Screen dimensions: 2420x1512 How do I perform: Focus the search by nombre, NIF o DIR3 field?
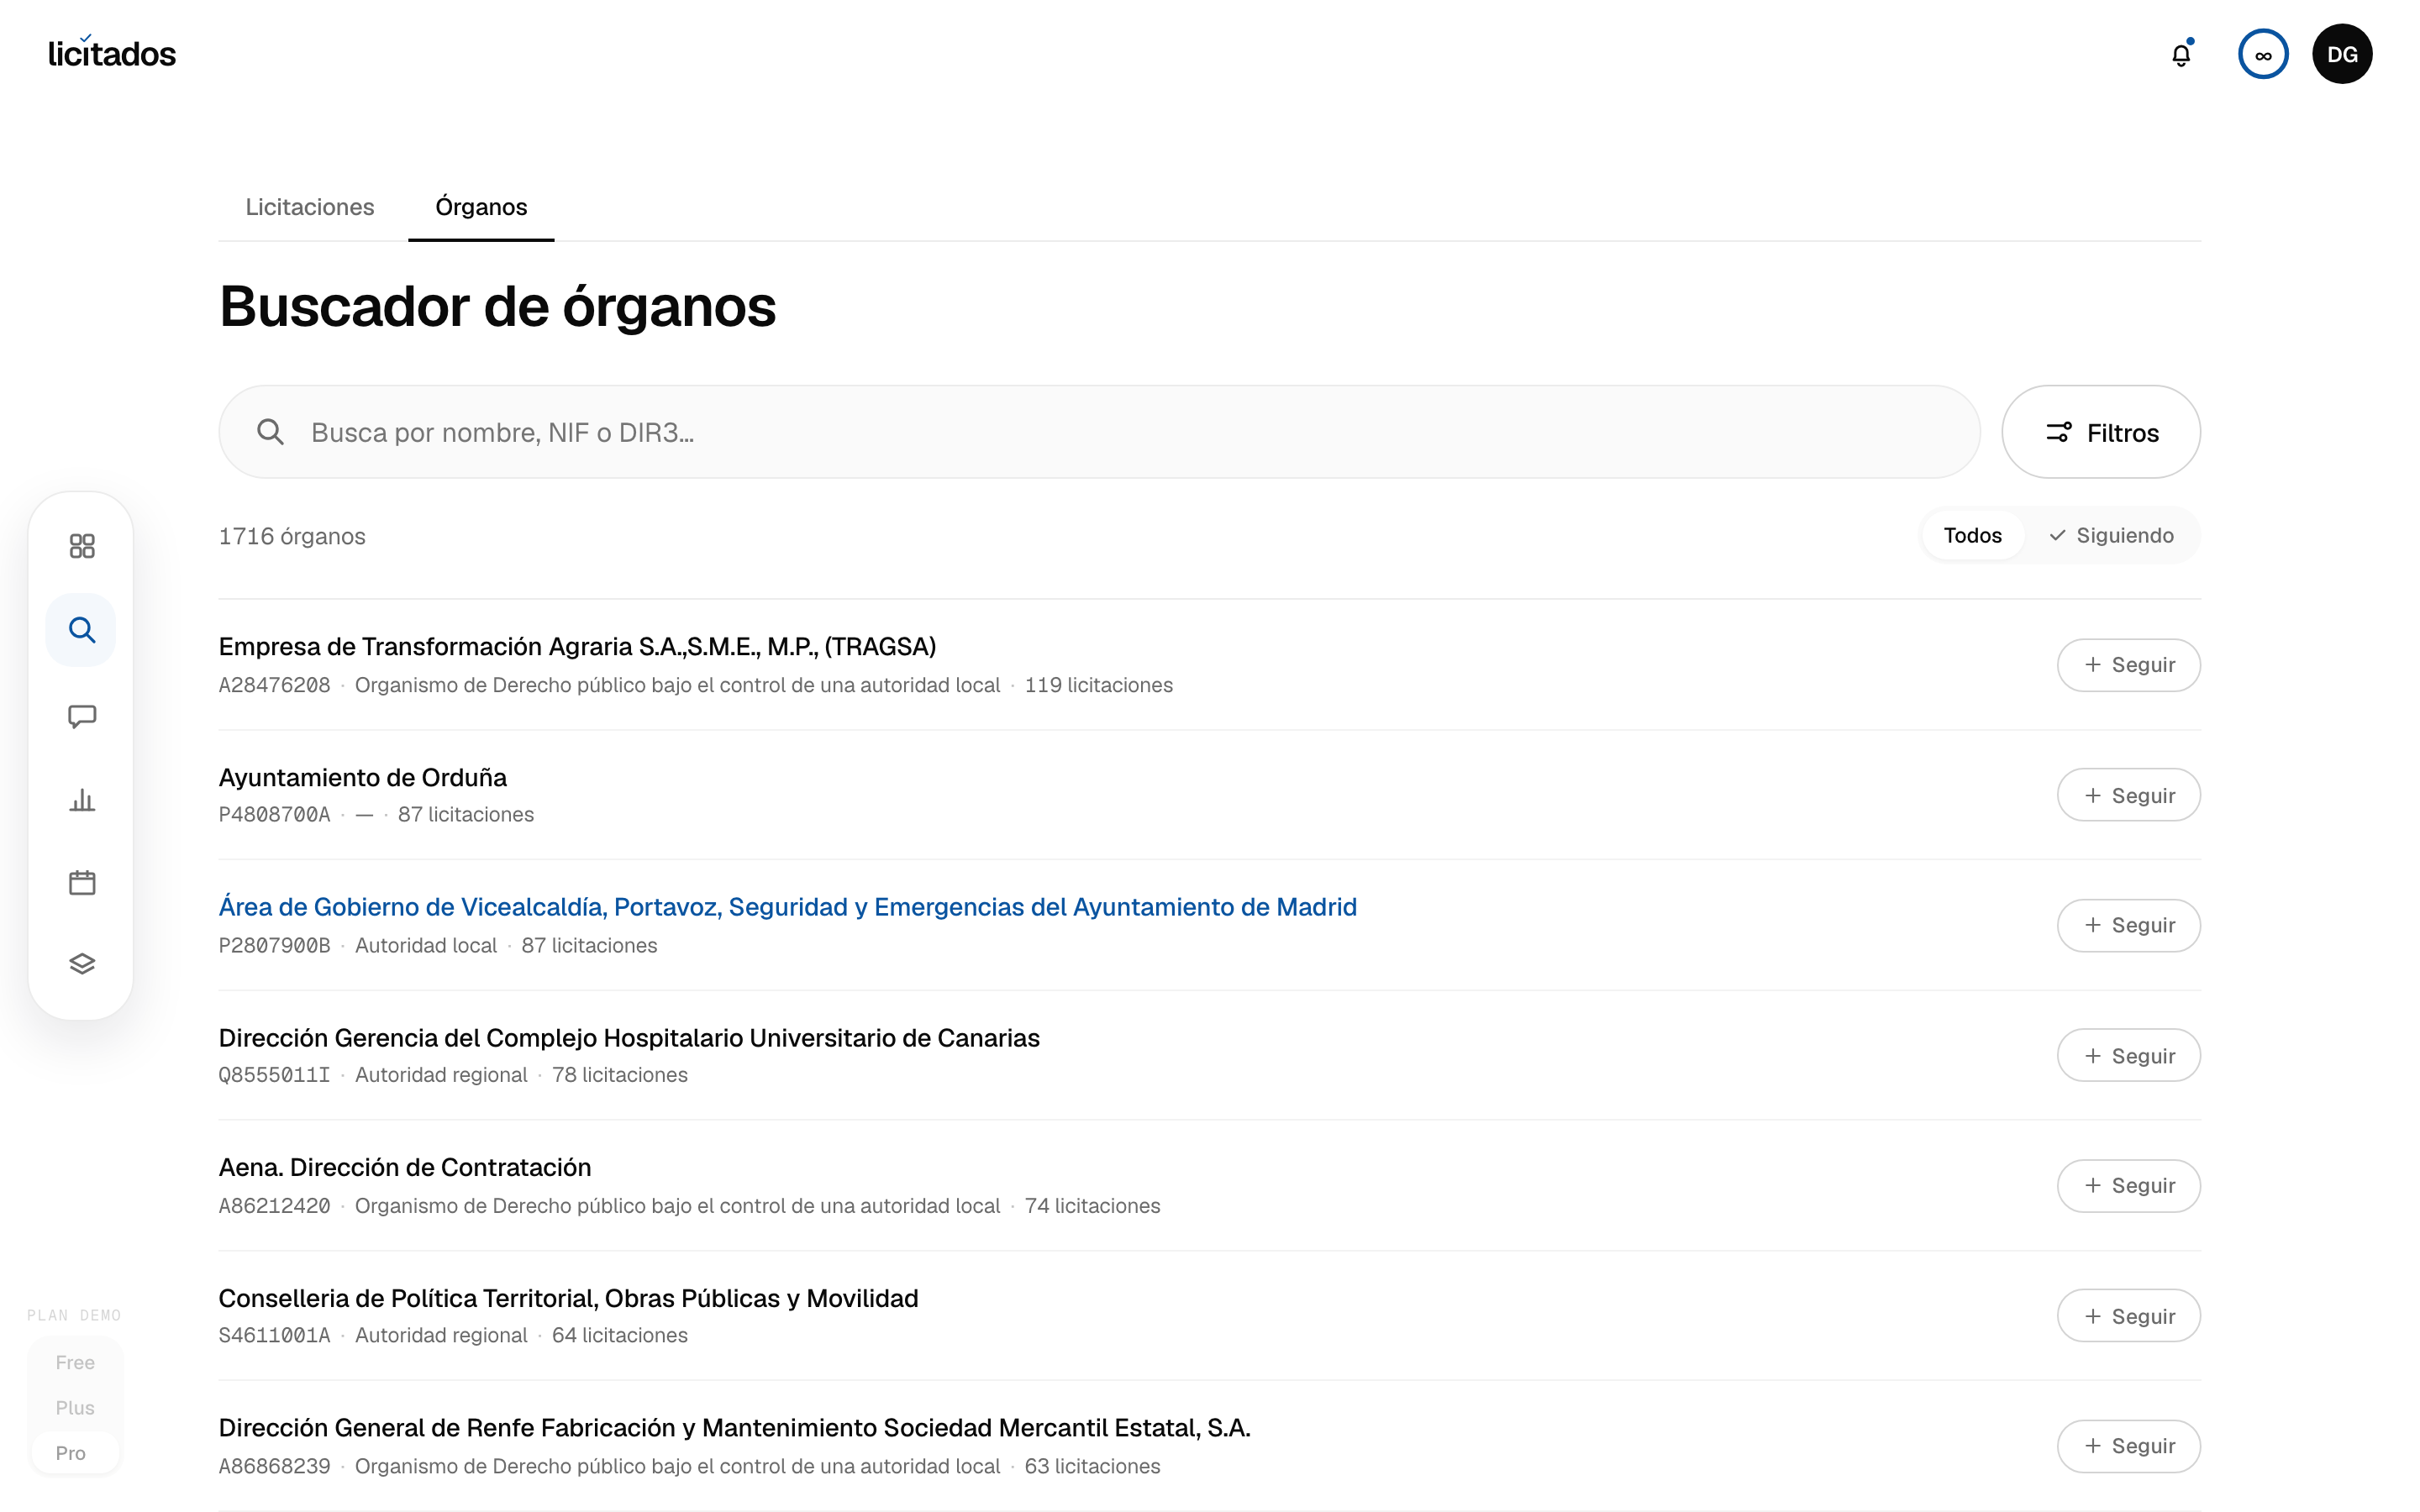pyautogui.click(x=1099, y=432)
